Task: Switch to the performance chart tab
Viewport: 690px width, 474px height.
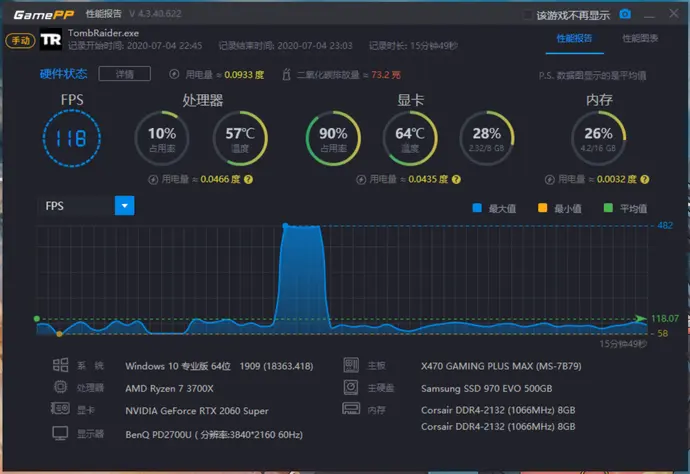Action: 640,38
